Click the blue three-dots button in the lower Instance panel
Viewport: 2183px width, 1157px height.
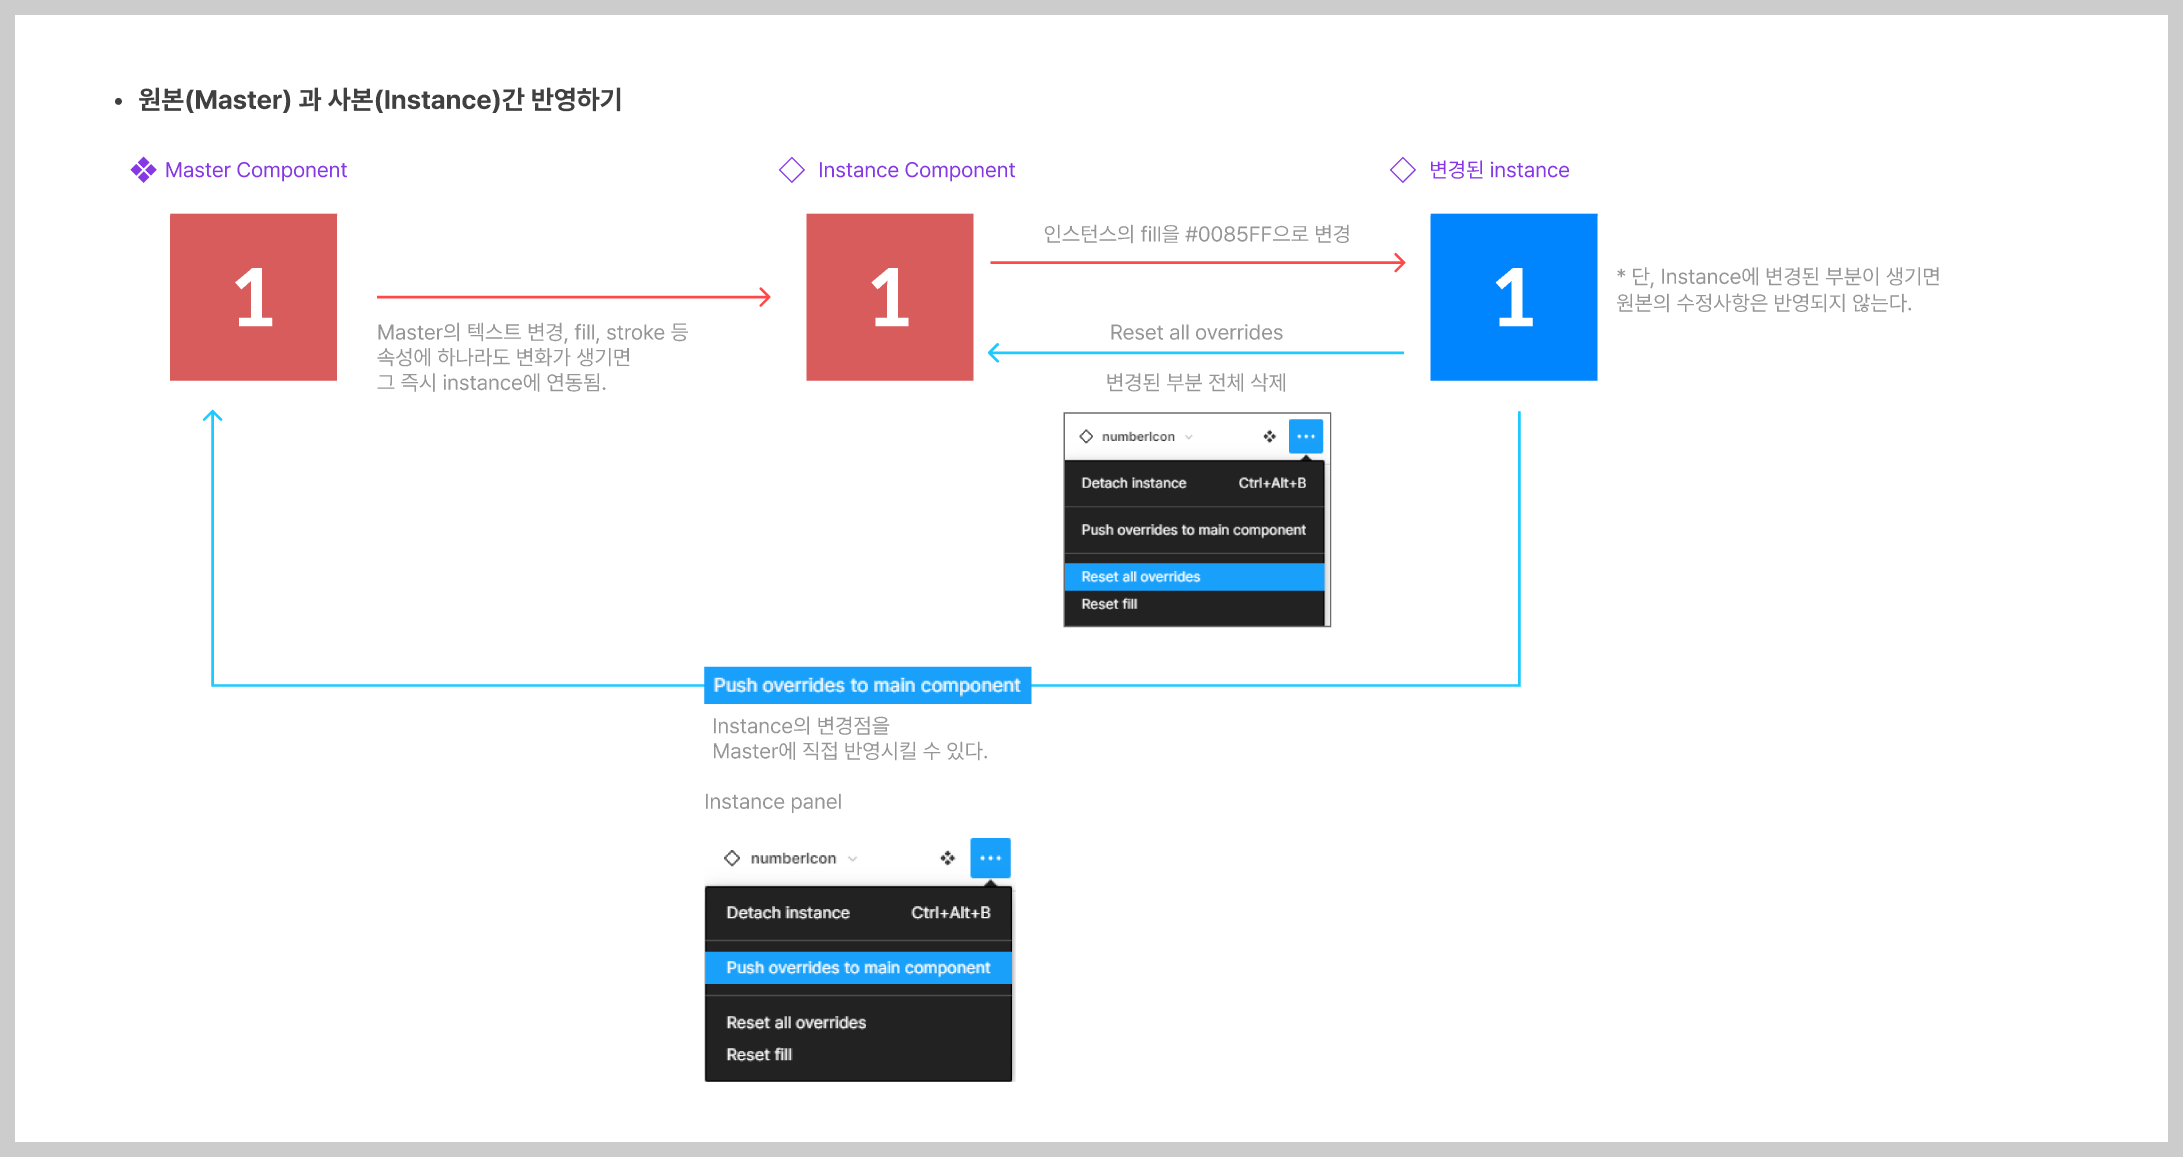(x=990, y=858)
